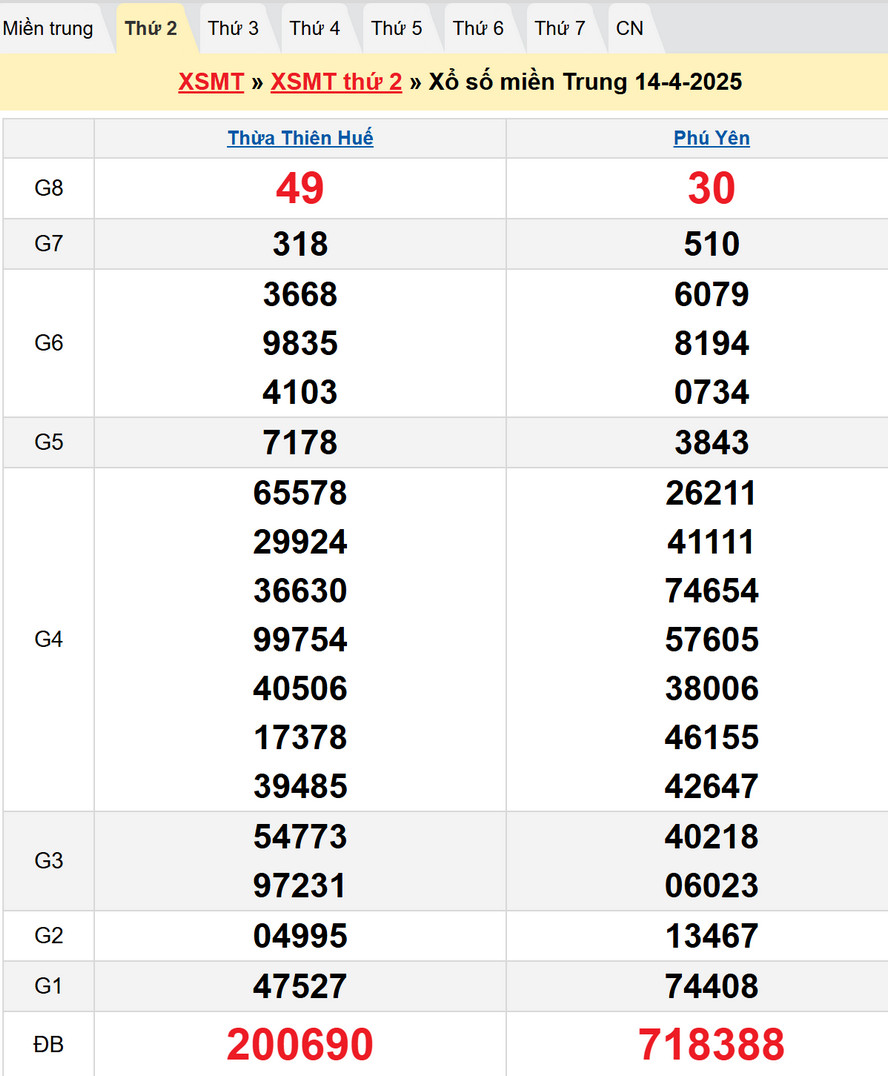888x1076 pixels.
Task: Click the G2 result 13467
Action: (x=712, y=936)
